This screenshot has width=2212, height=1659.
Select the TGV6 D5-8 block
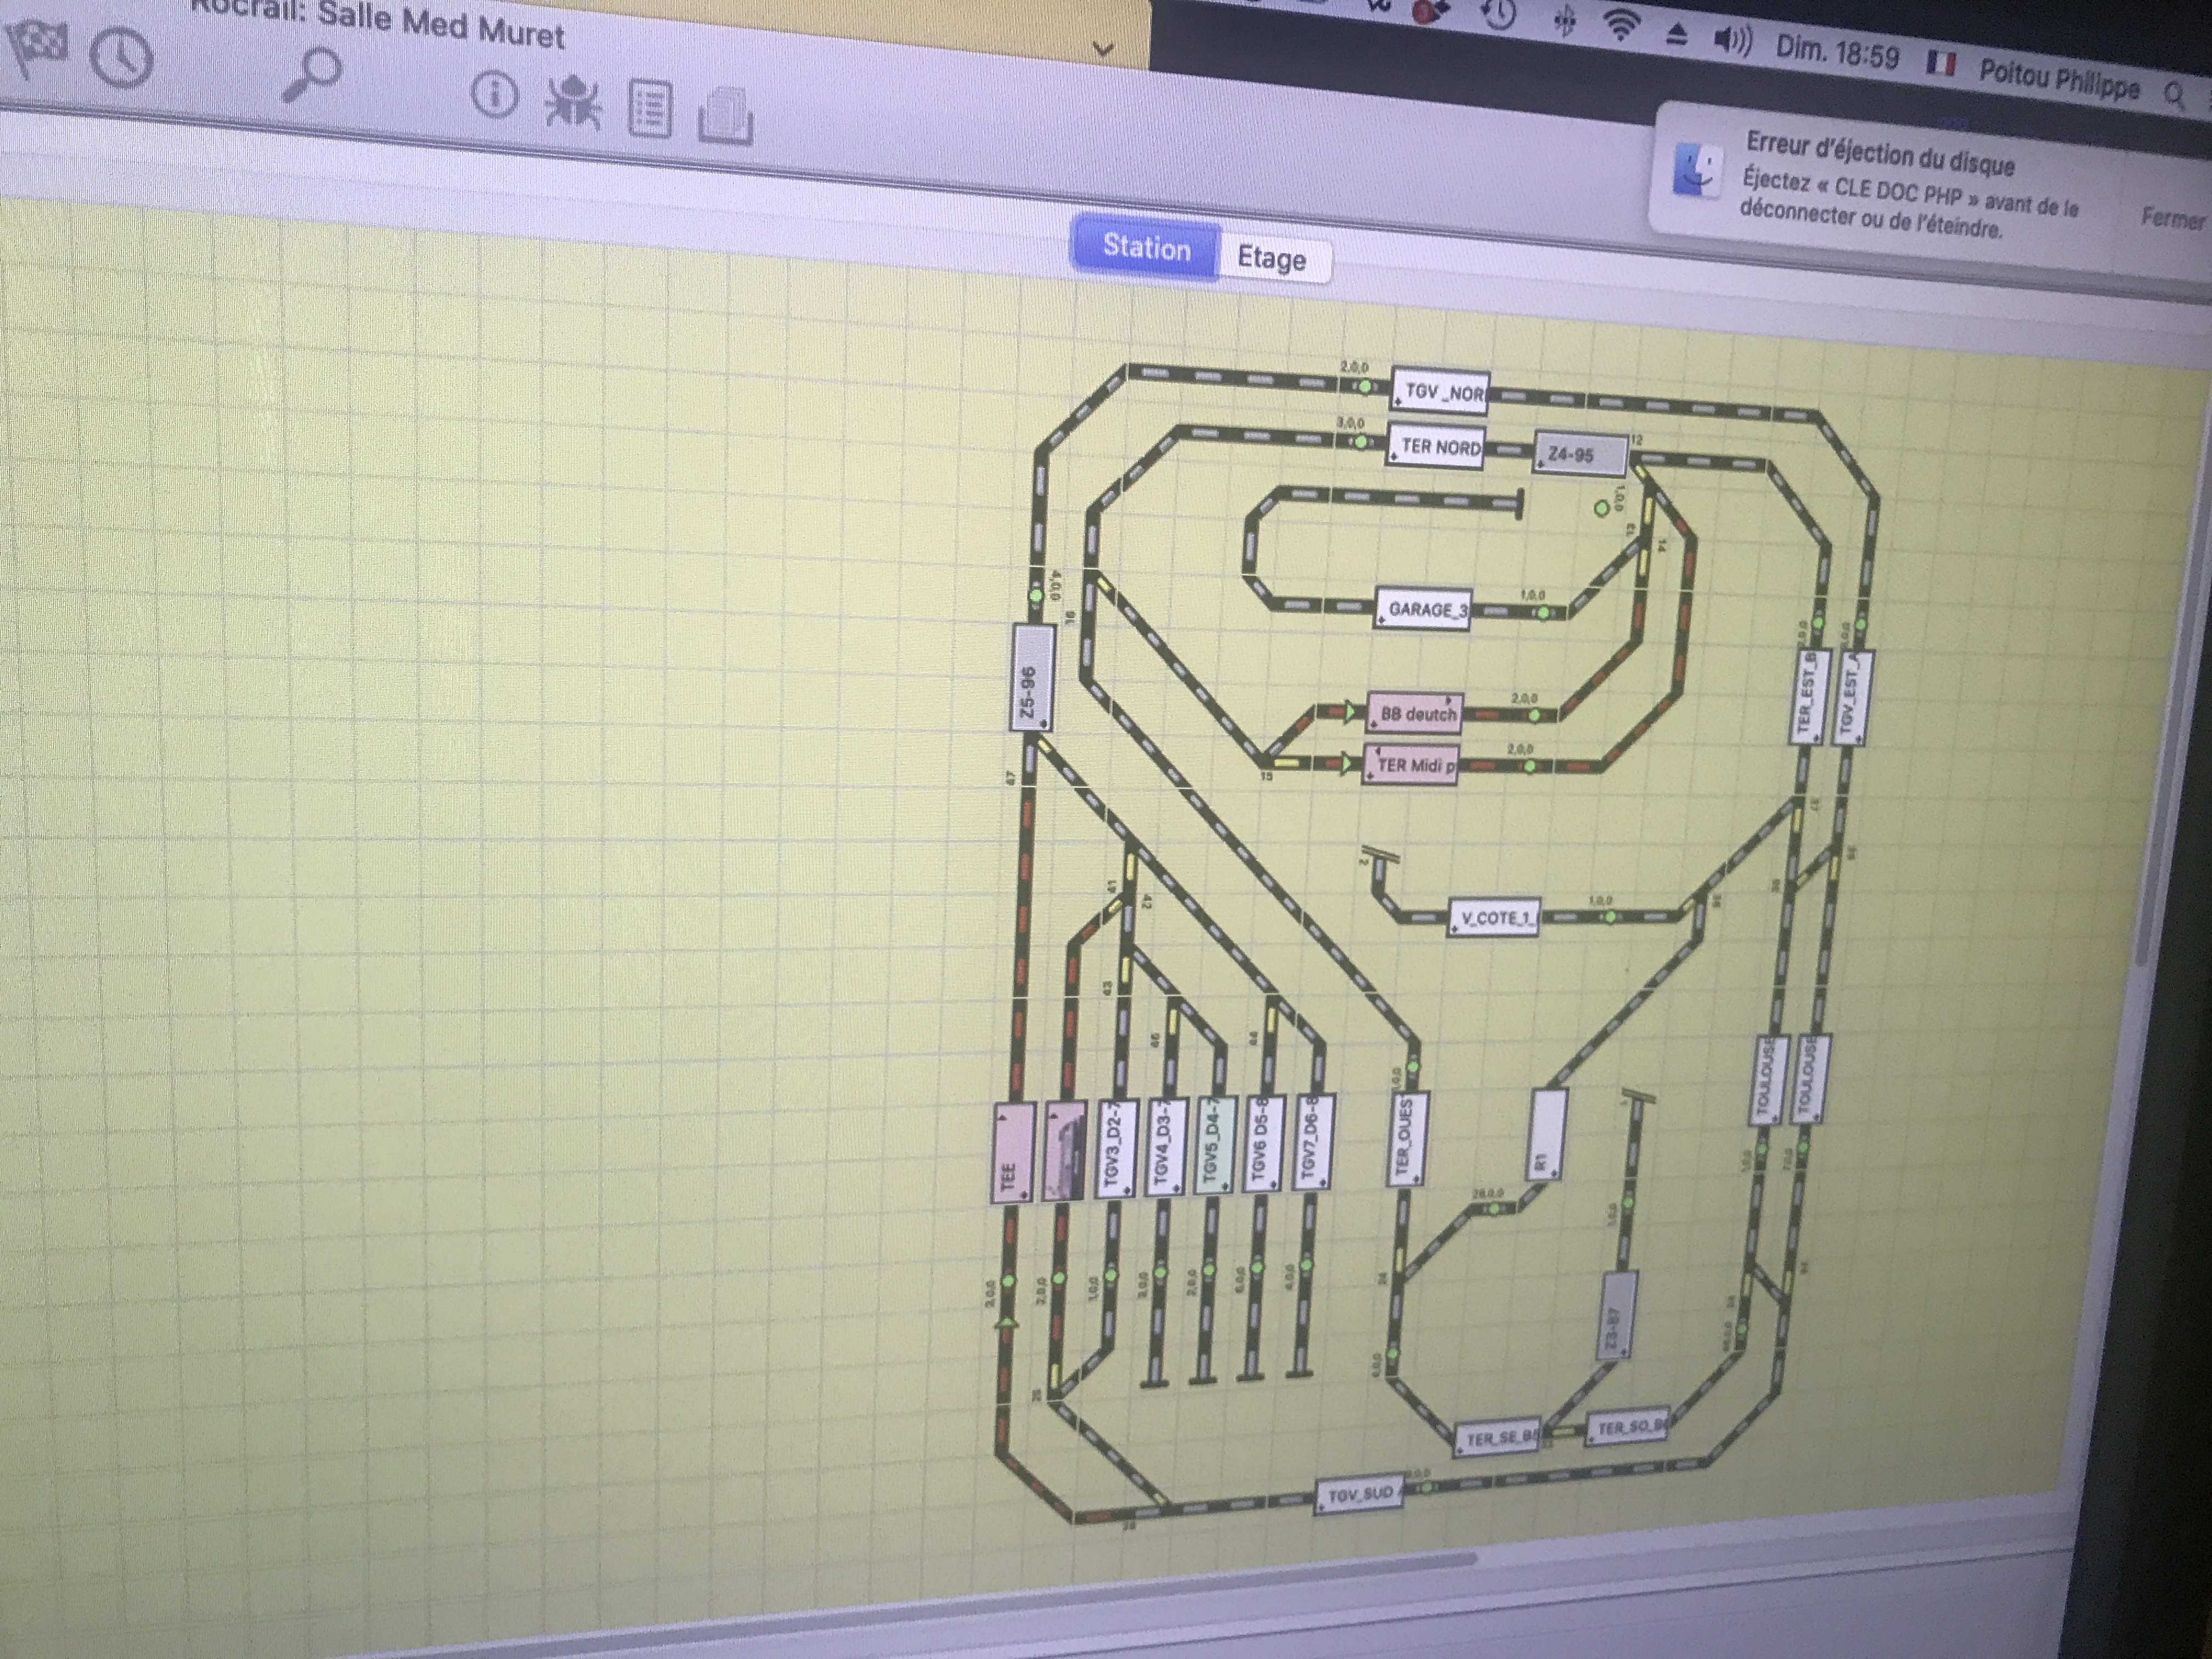1263,1142
